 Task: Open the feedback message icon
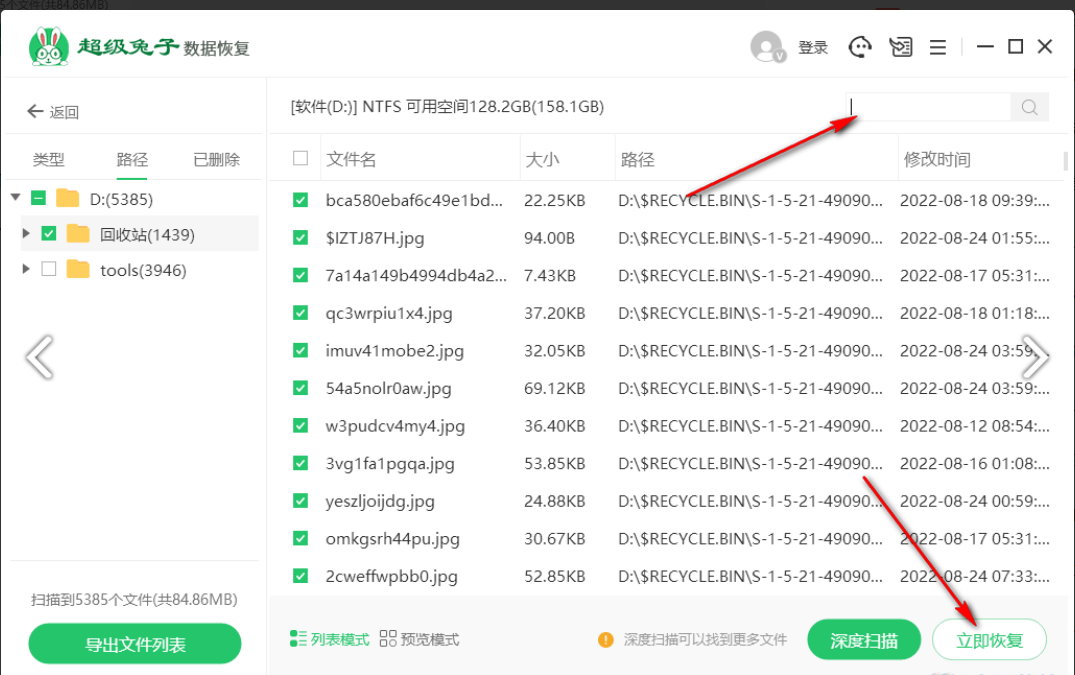coord(900,47)
